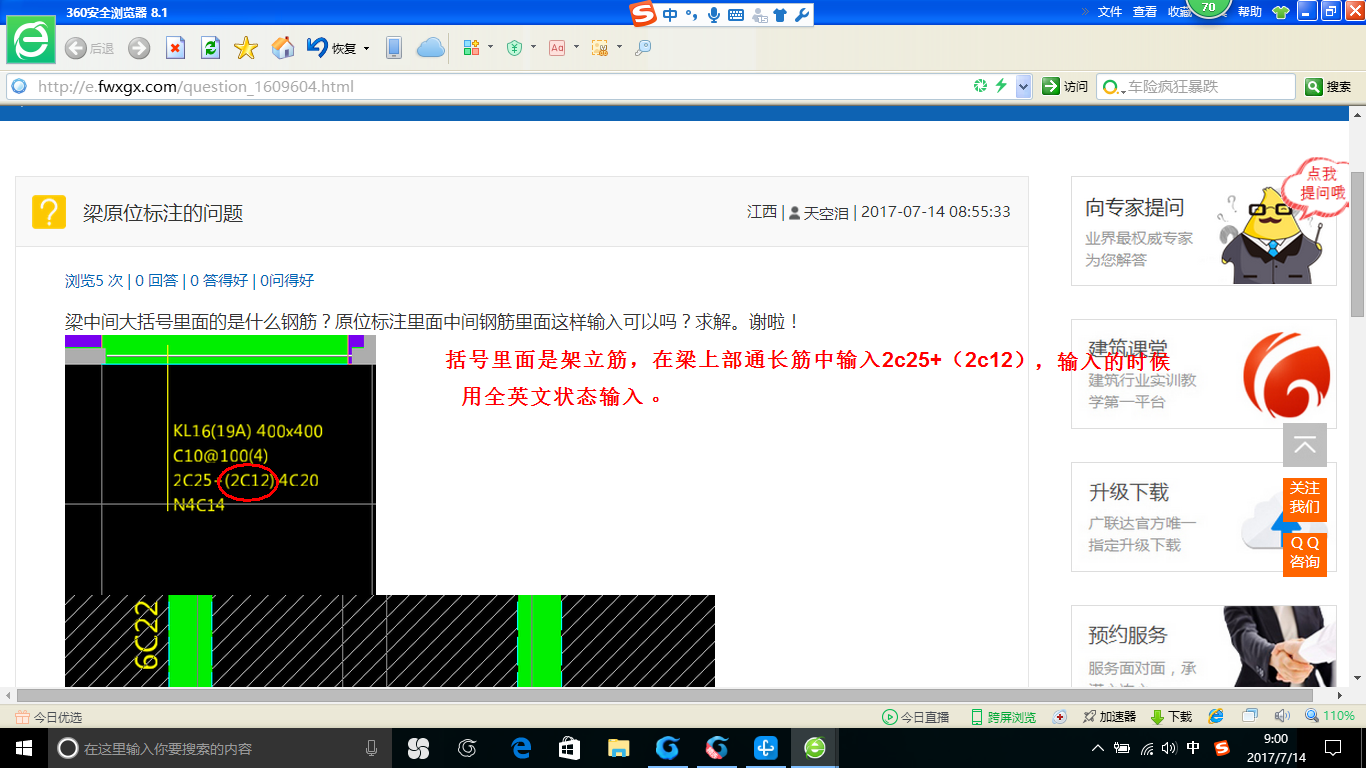Open 今日优选 in the status bar
Viewport: 1366px width, 768px height.
point(49,717)
